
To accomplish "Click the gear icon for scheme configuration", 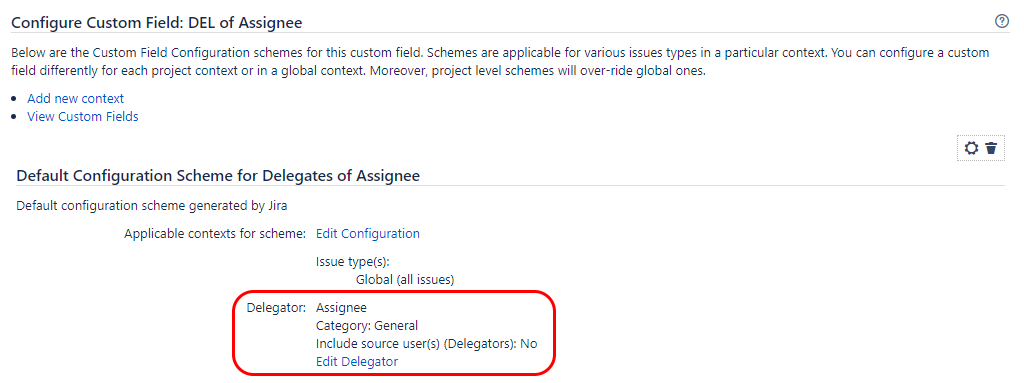I will click(972, 148).
